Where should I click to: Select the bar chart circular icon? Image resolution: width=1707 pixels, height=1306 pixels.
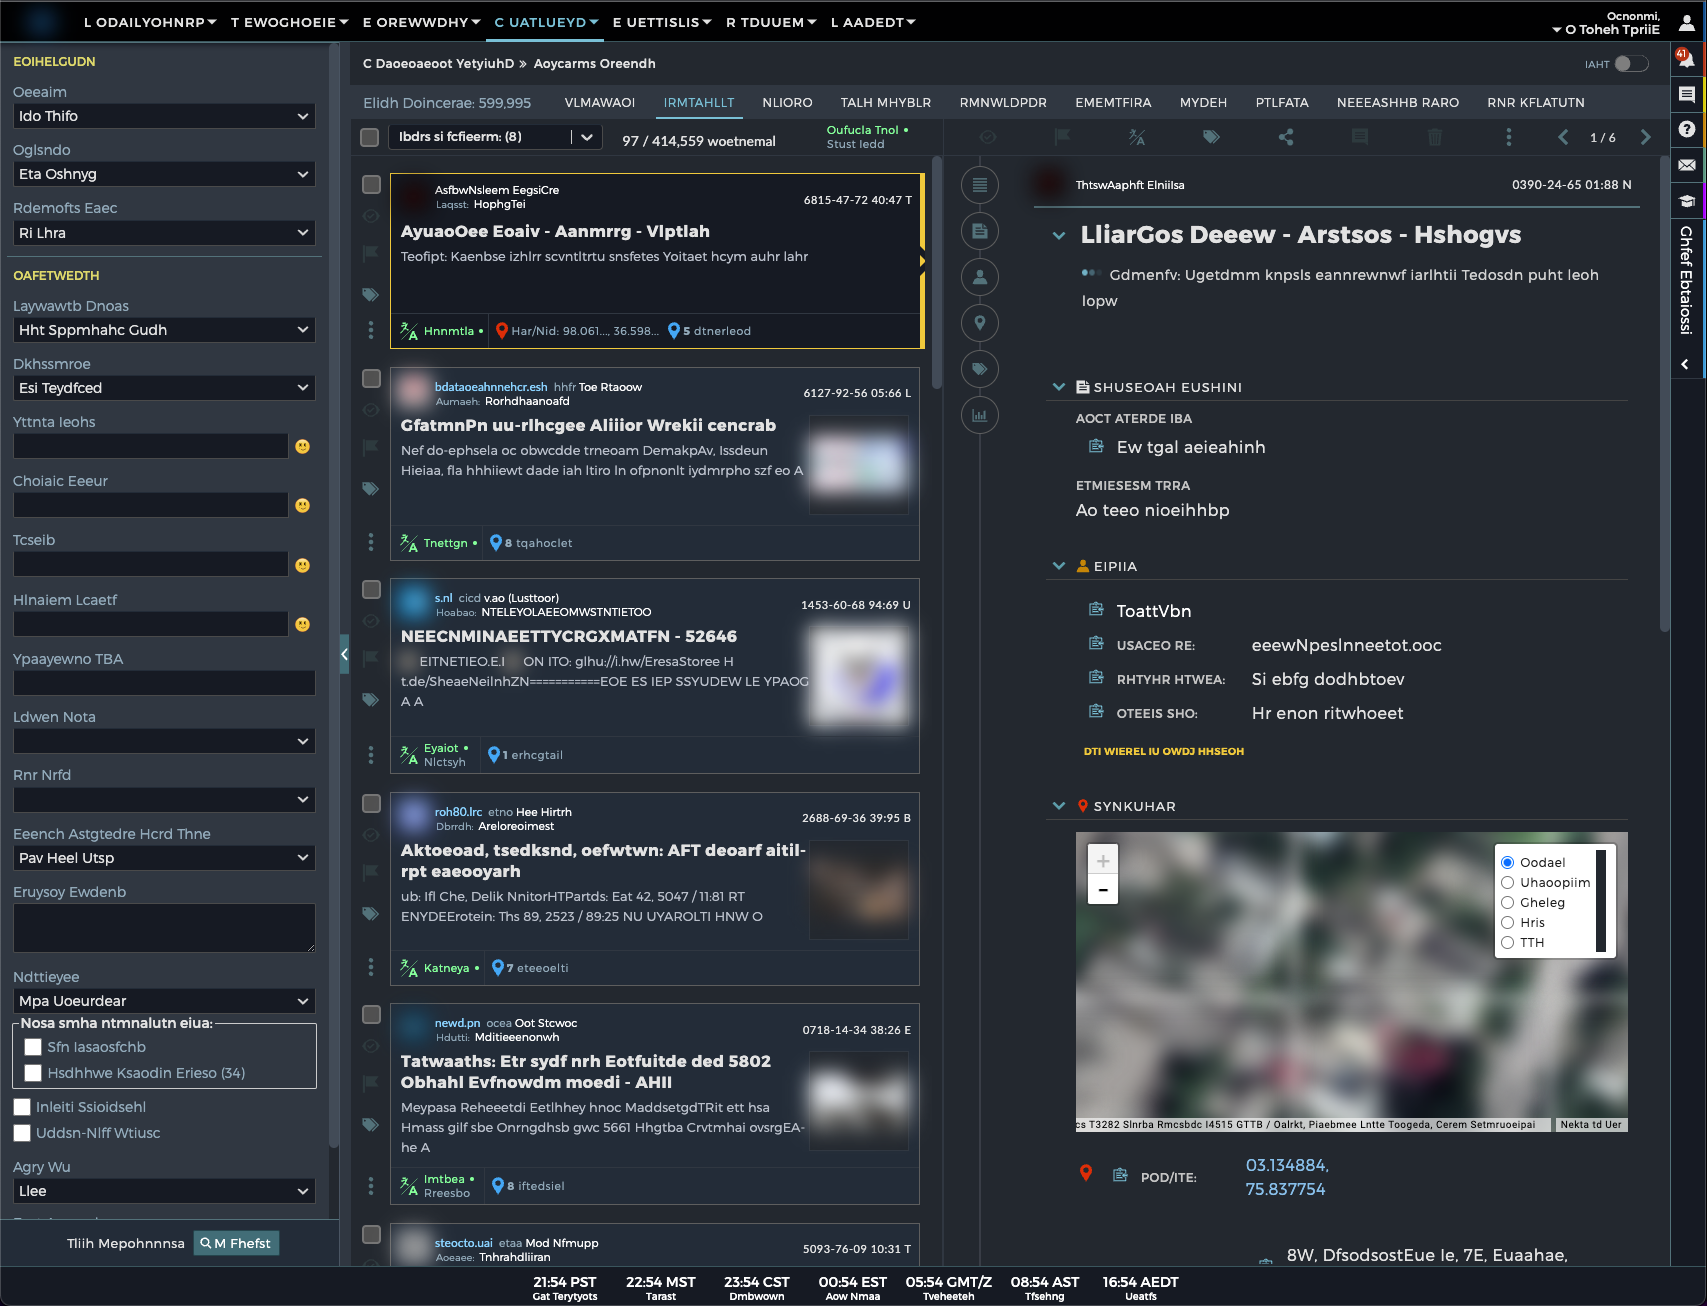coord(980,415)
